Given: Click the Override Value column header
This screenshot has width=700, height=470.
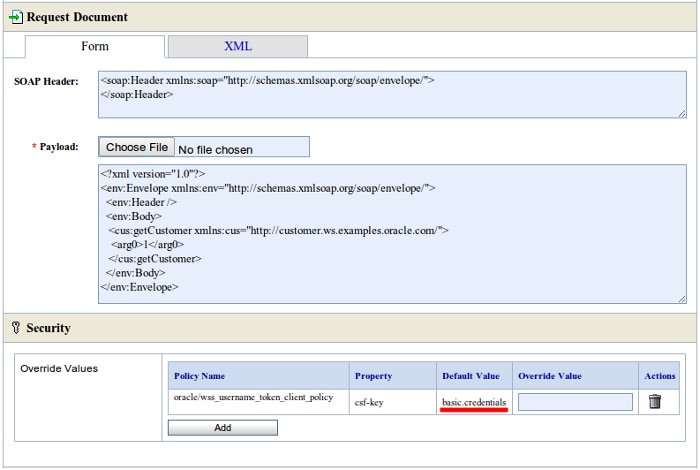Looking at the screenshot, I should pyautogui.click(x=575, y=376).
